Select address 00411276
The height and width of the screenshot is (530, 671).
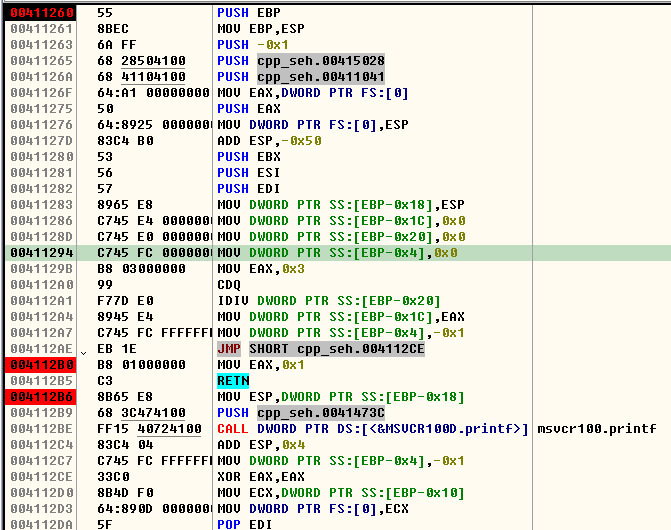point(42,125)
